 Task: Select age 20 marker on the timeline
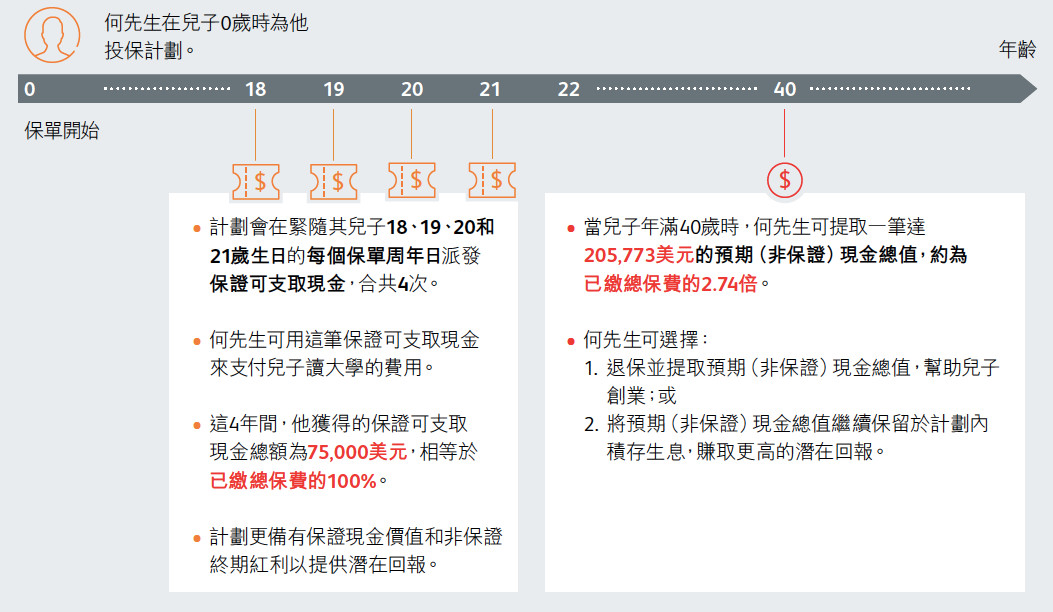pos(412,89)
